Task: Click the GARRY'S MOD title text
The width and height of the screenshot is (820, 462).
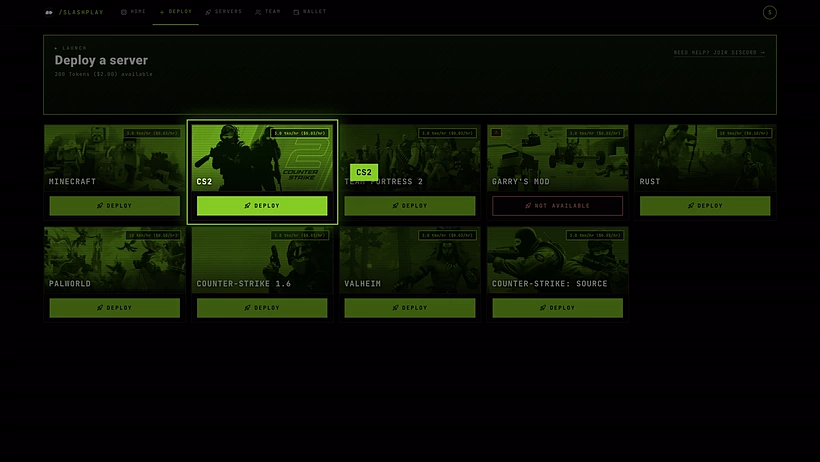Action: (x=520, y=182)
